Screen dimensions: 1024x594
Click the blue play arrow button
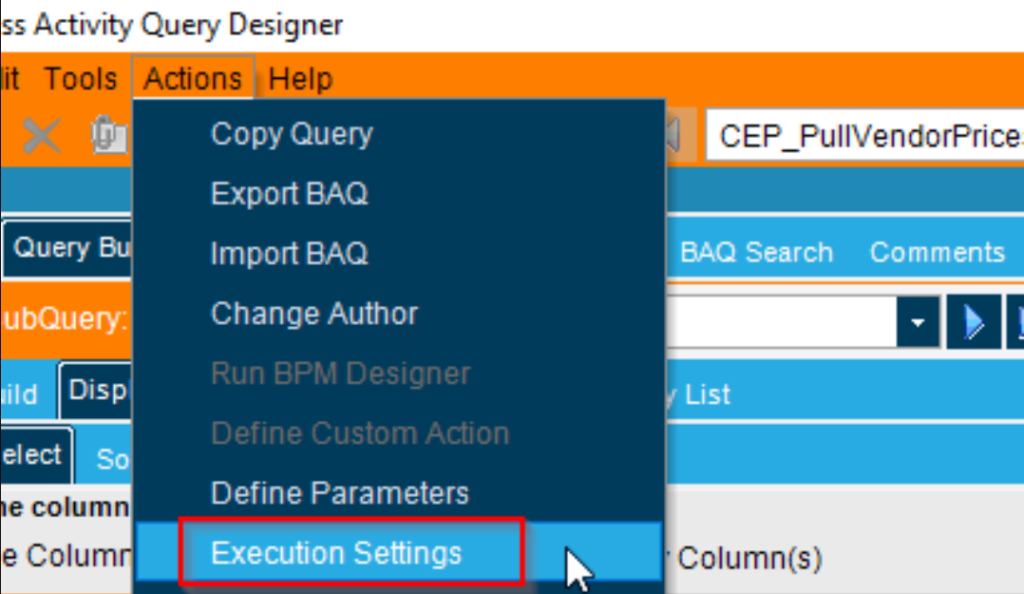(974, 322)
